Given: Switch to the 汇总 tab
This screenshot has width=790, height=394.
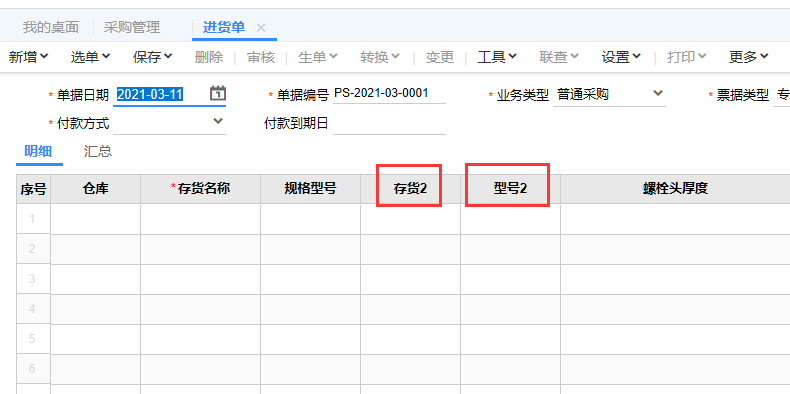Looking at the screenshot, I should (98, 151).
